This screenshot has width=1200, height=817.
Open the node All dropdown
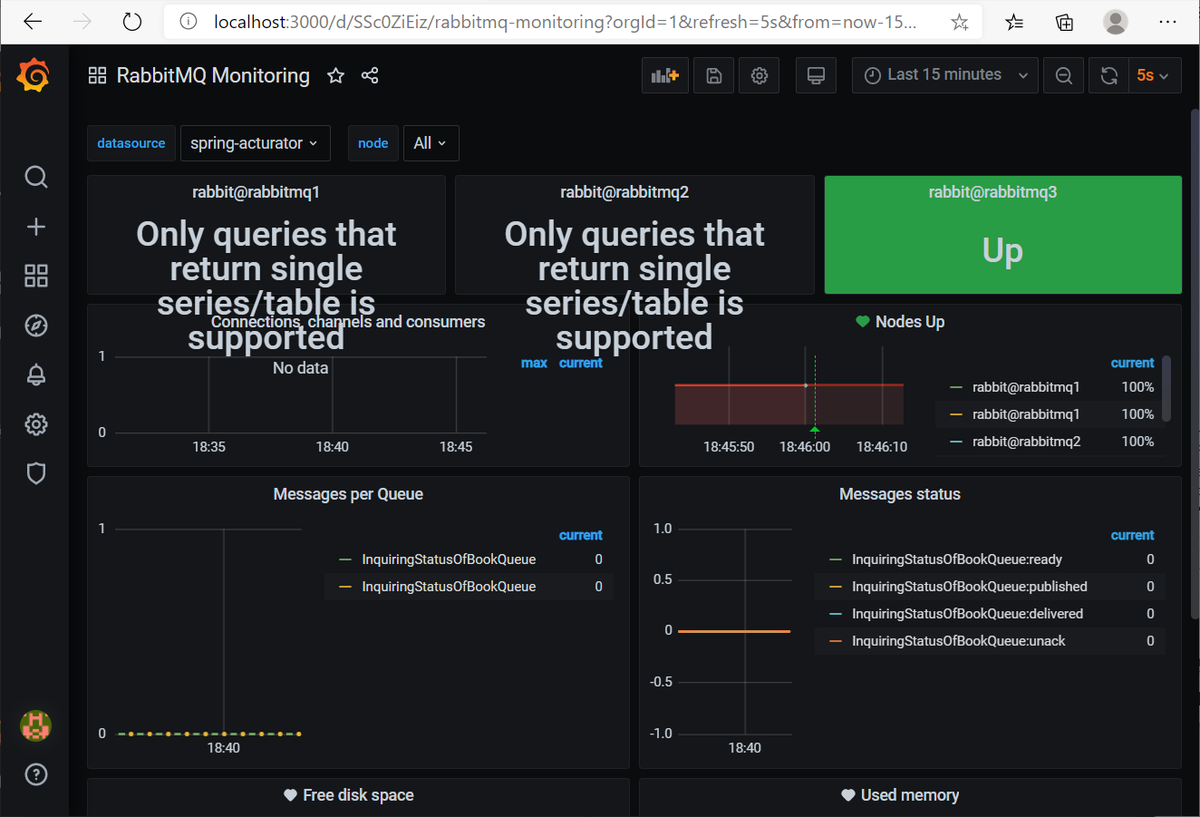coord(431,143)
